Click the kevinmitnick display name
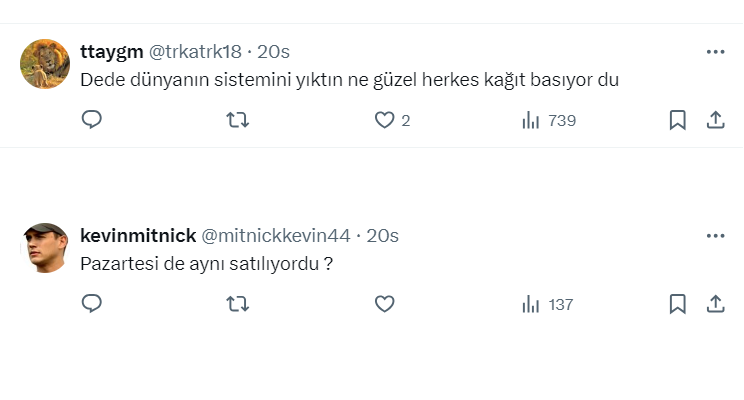Screen dimensions: 744x400 tap(137, 235)
